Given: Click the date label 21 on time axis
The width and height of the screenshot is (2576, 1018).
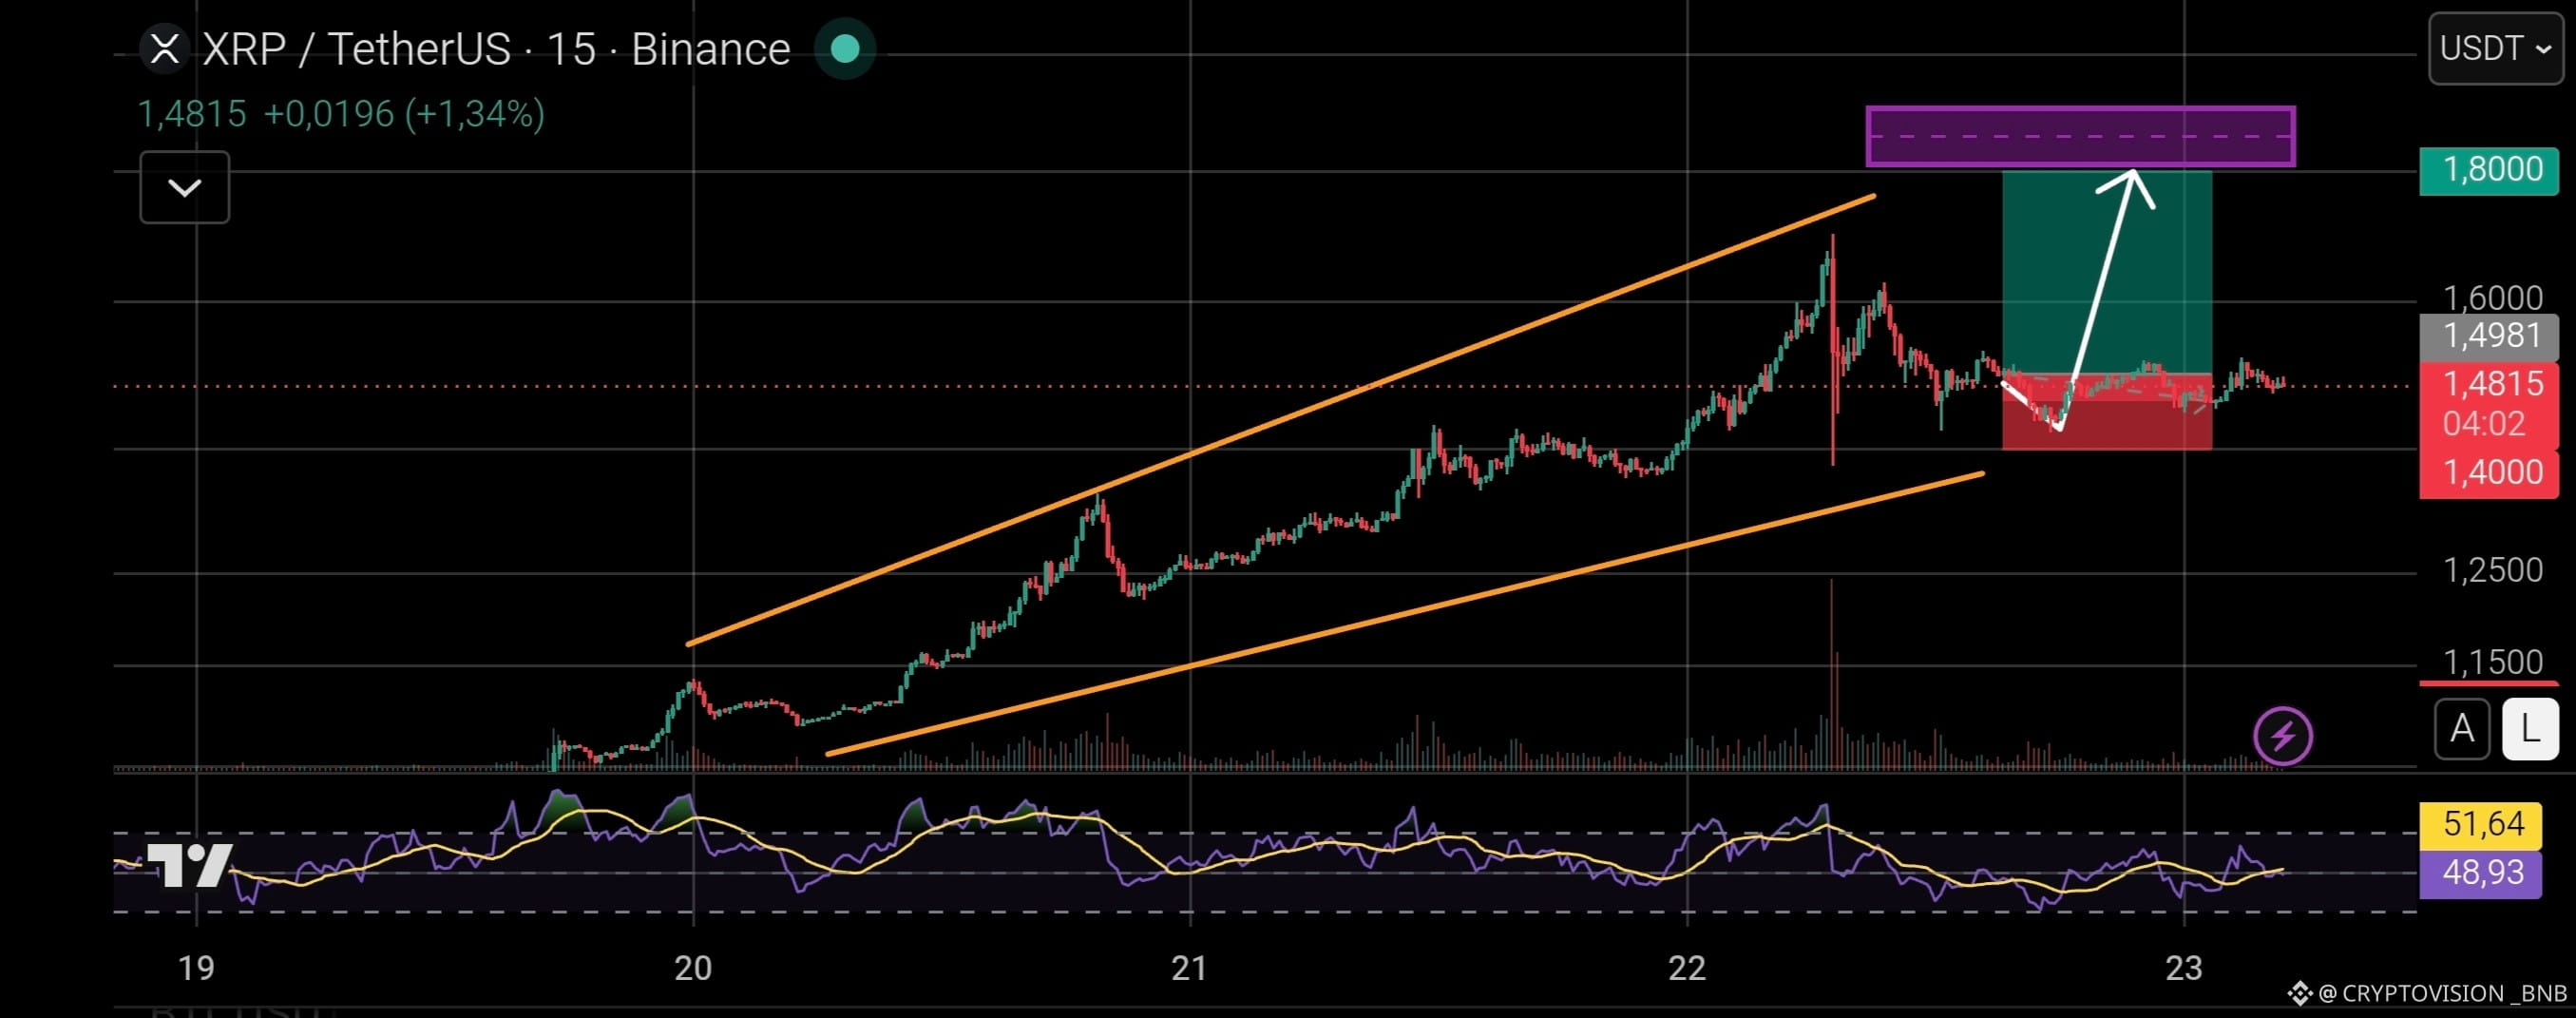Looking at the screenshot, I should [x=1189, y=968].
